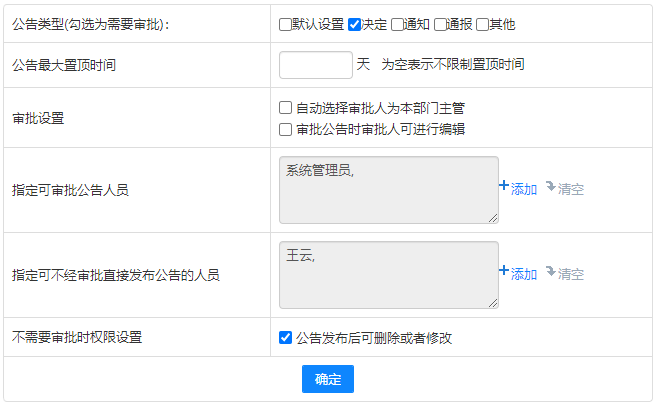The width and height of the screenshot is (662, 407).
Task: Click the plus icon beside 王云 field
Action: pyautogui.click(x=504, y=272)
